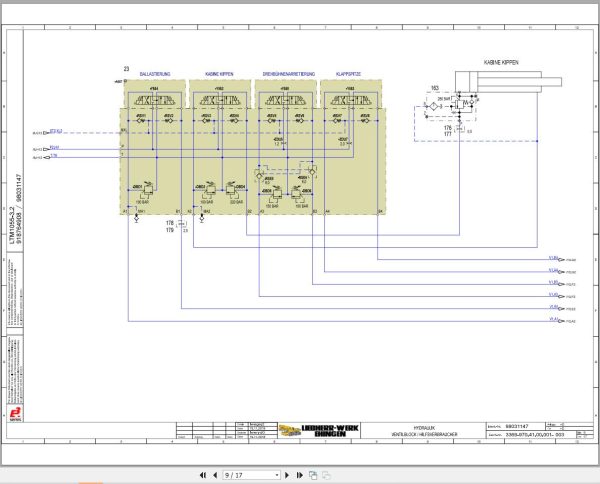Click item number 179

click(x=170, y=230)
